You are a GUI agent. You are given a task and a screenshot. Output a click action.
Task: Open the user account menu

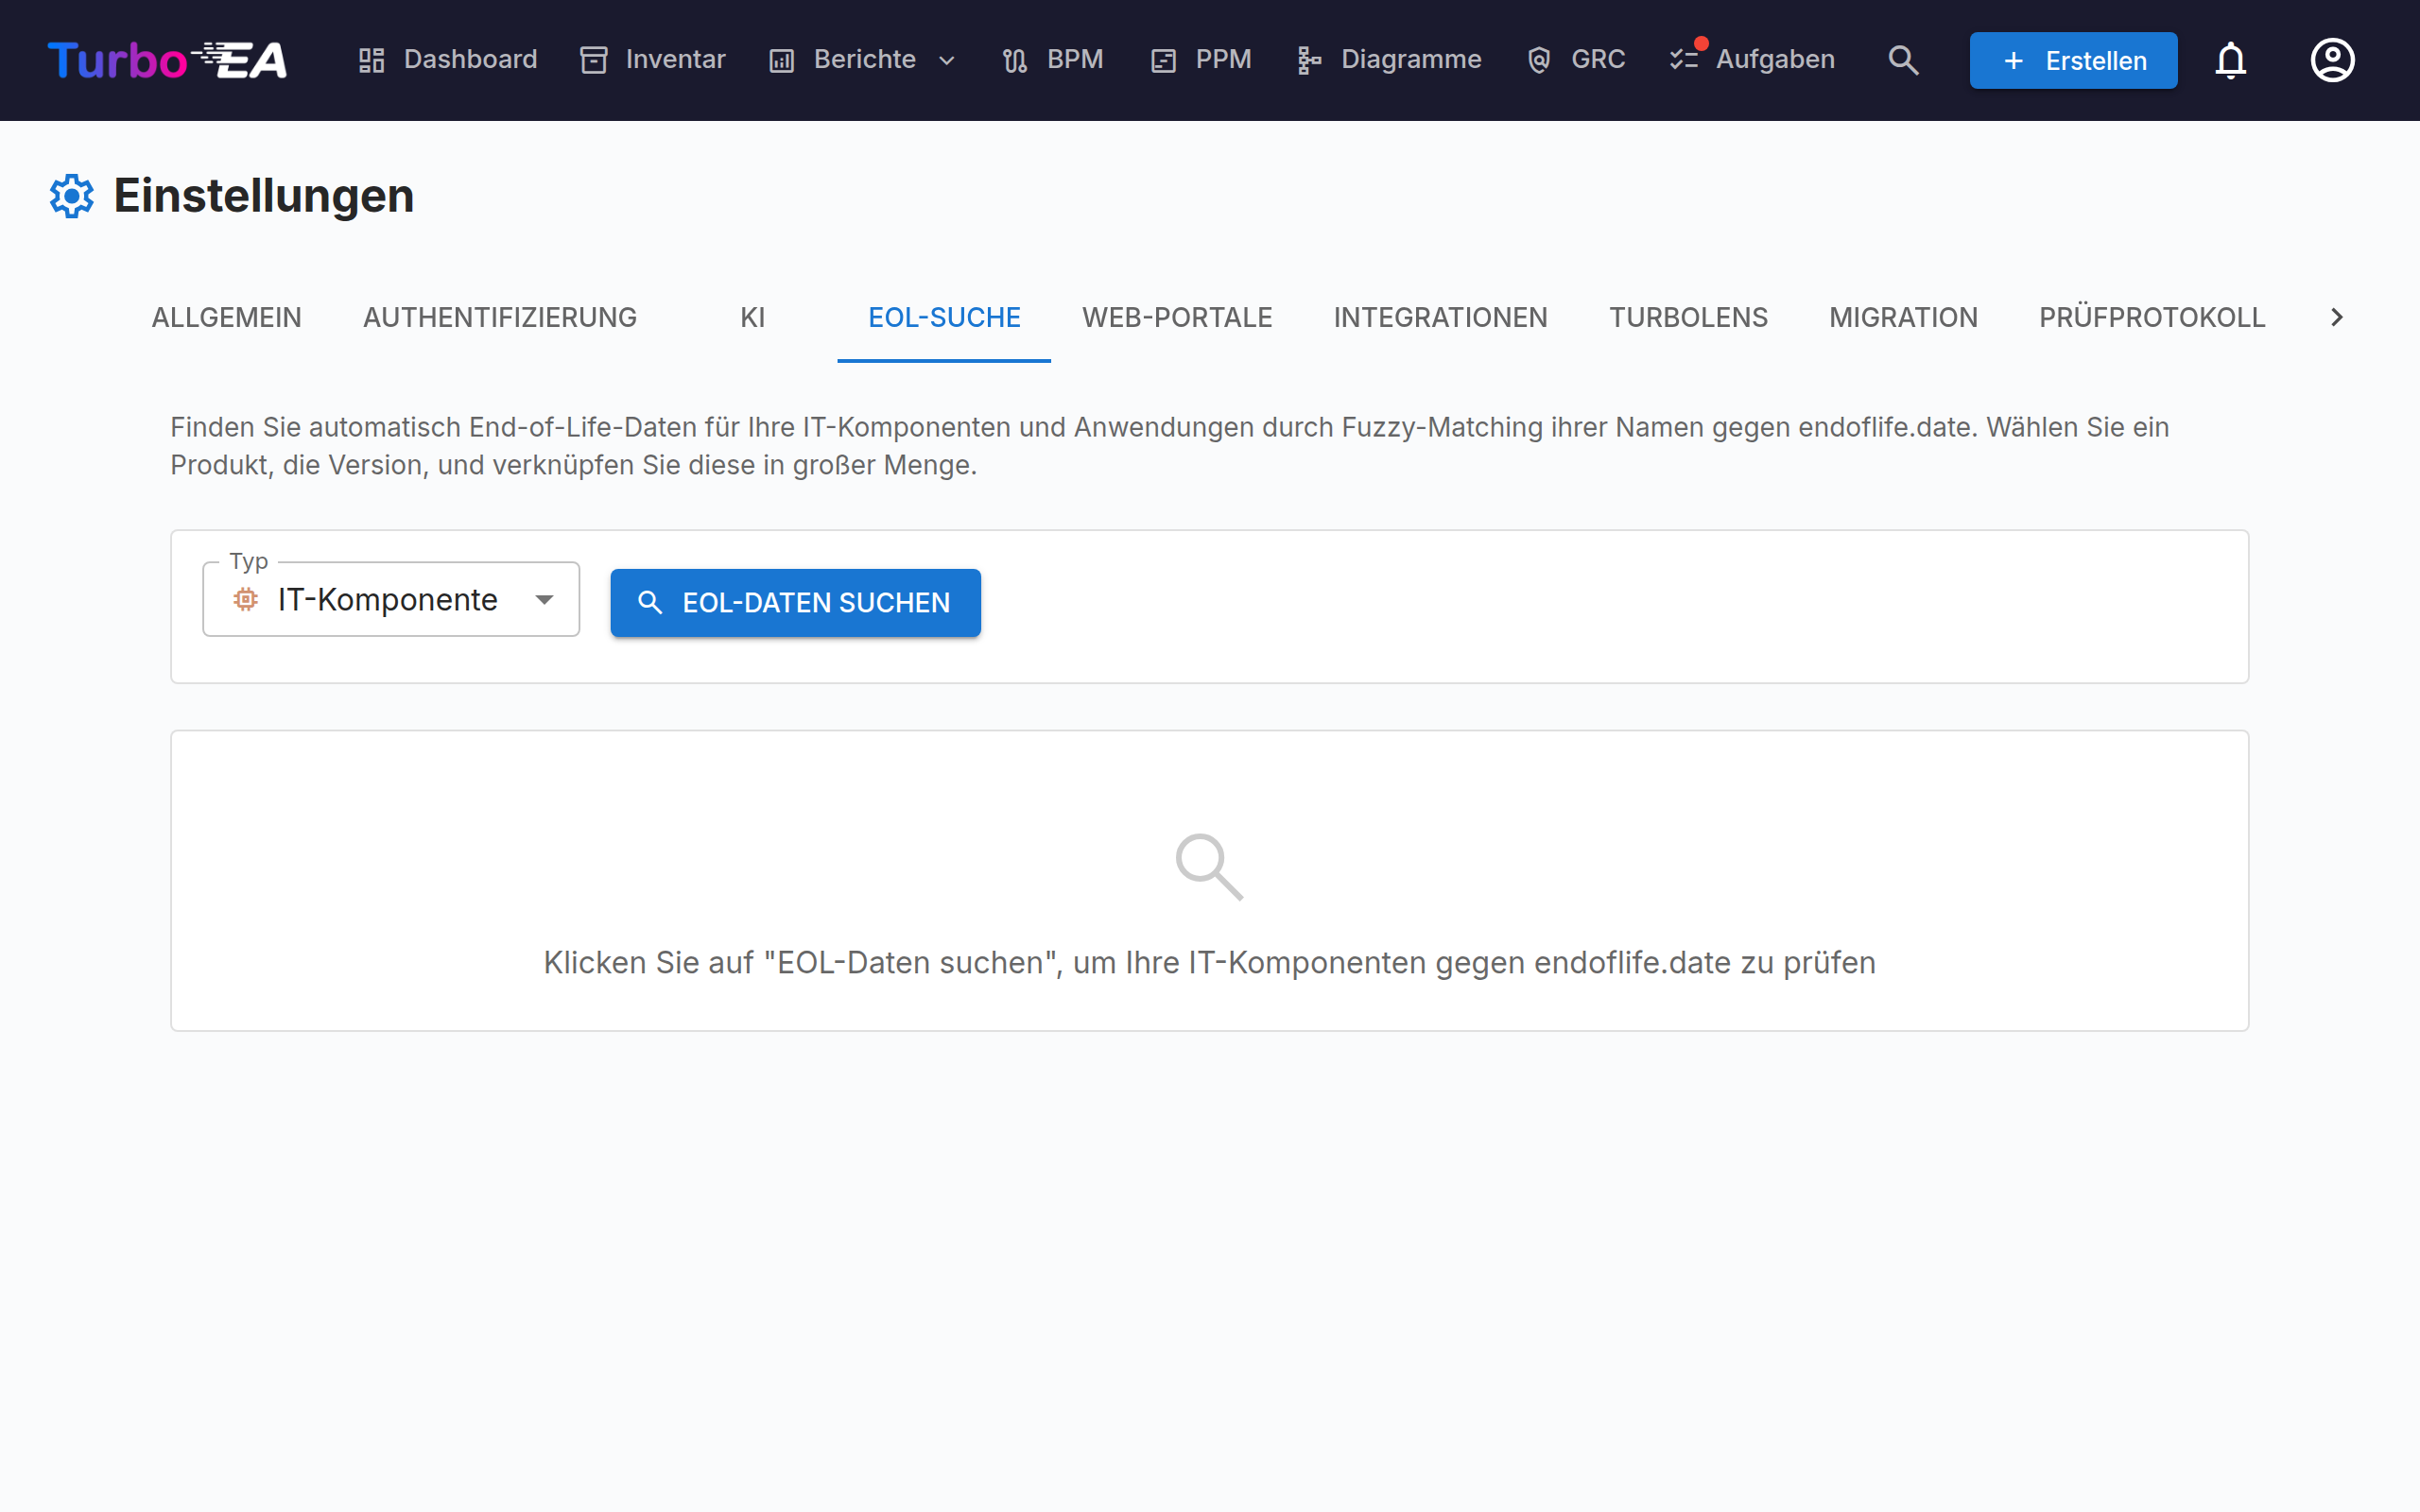tap(2332, 60)
